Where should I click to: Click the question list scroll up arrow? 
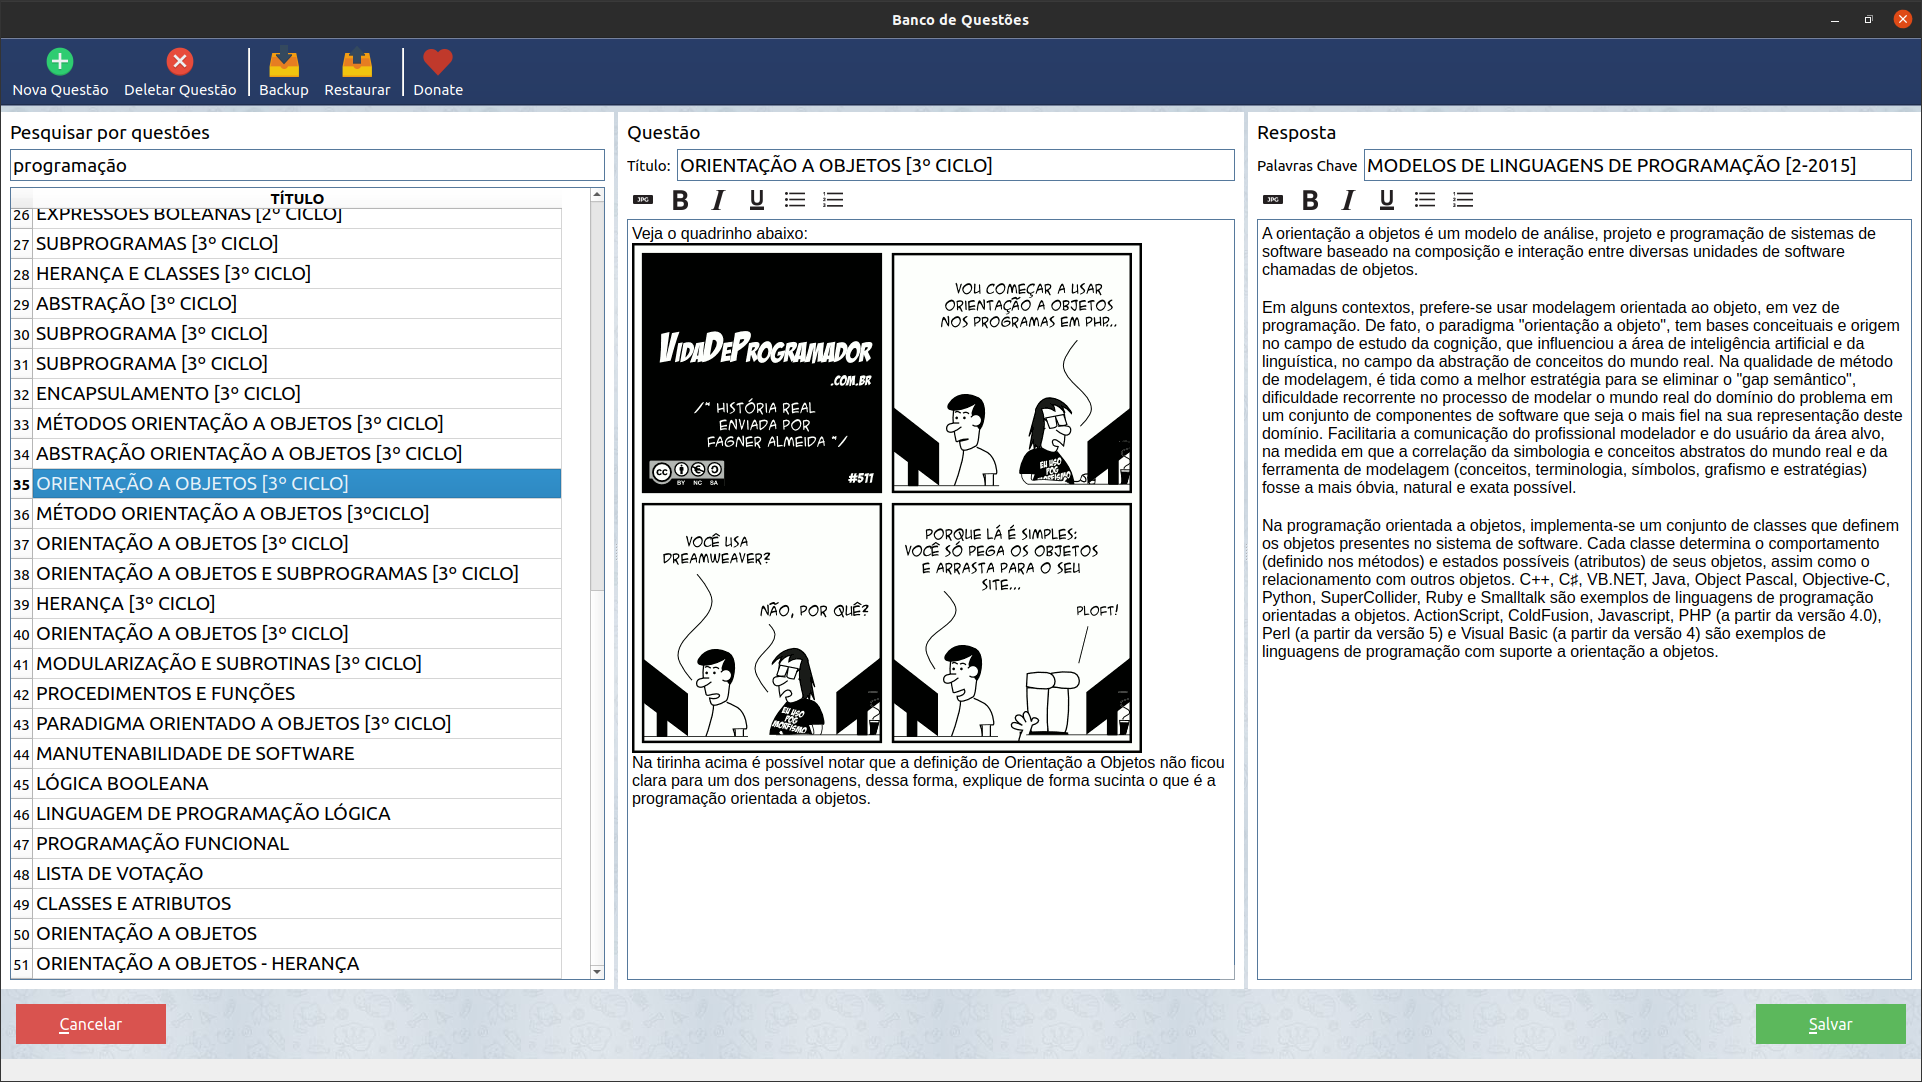tap(597, 195)
